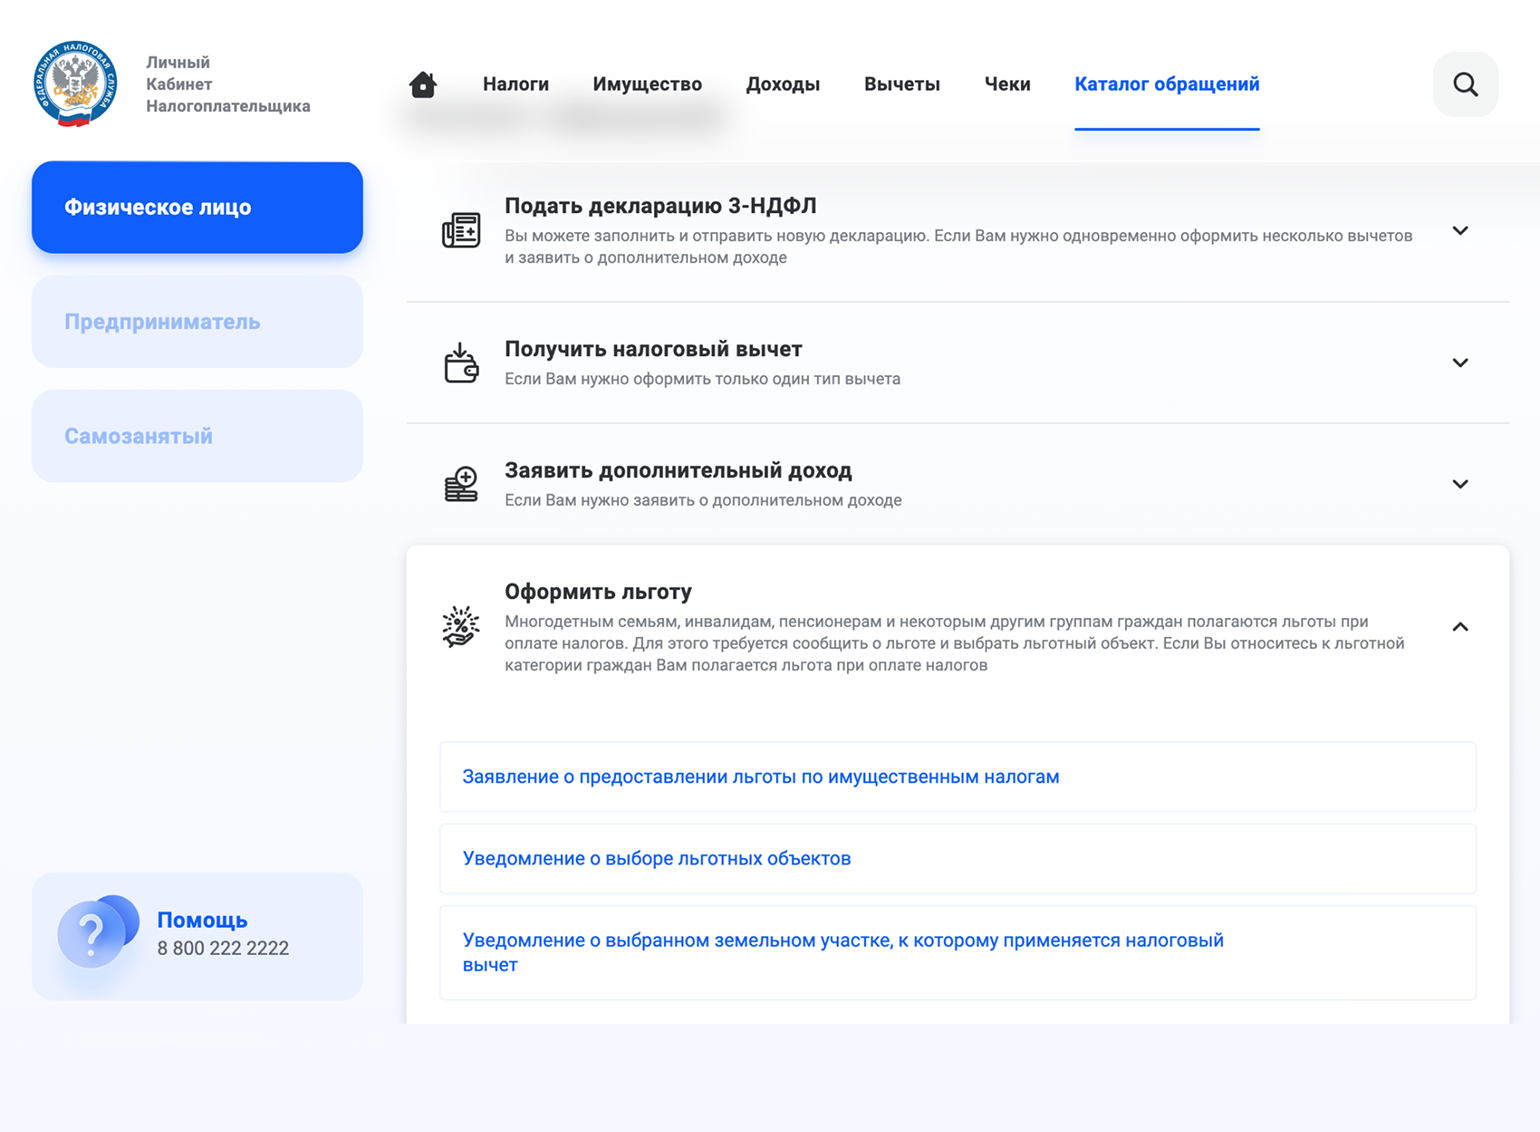Click the question mark help icon
The image size is (1540, 1132).
97,931
